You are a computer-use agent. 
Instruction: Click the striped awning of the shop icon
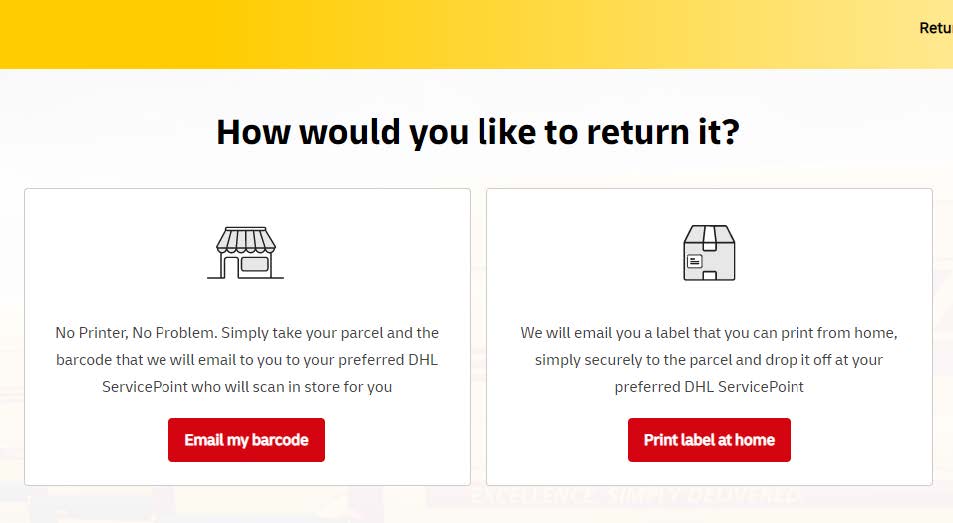pyautogui.click(x=246, y=239)
